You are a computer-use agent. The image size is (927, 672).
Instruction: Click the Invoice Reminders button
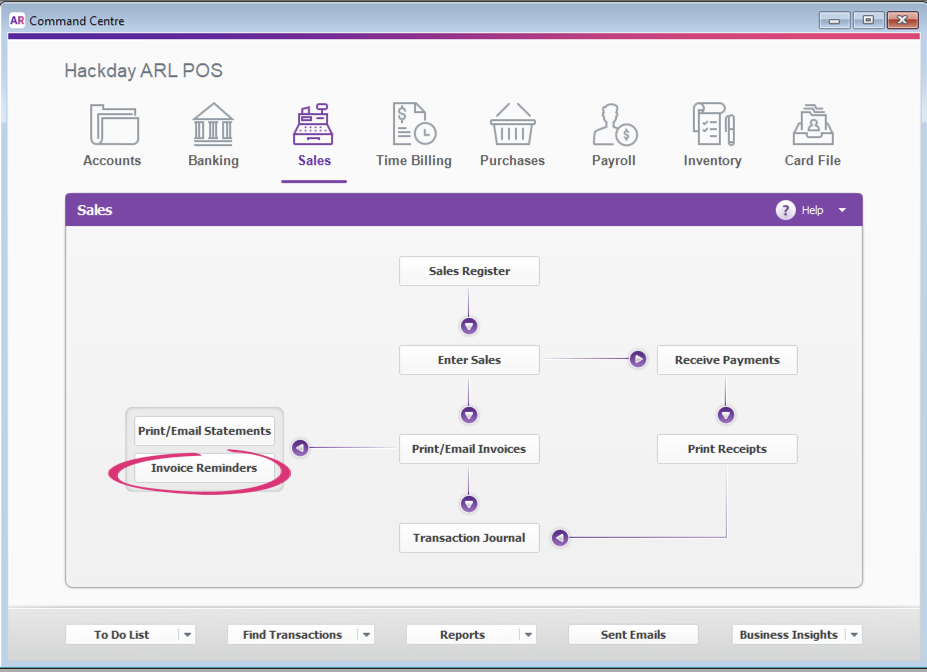[x=204, y=468]
